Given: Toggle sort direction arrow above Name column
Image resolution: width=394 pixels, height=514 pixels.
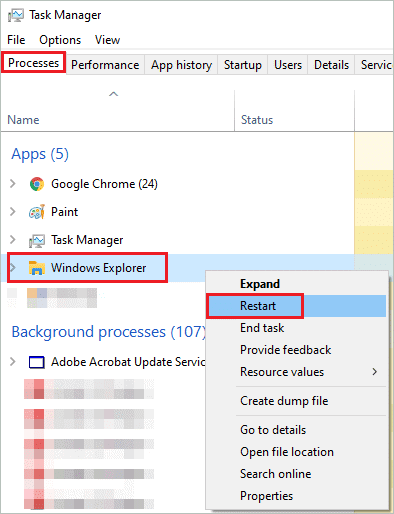Looking at the screenshot, I should (113, 94).
